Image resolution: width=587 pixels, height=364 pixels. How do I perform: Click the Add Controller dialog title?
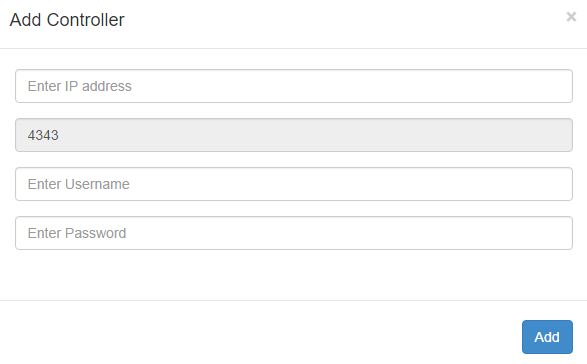click(x=67, y=20)
